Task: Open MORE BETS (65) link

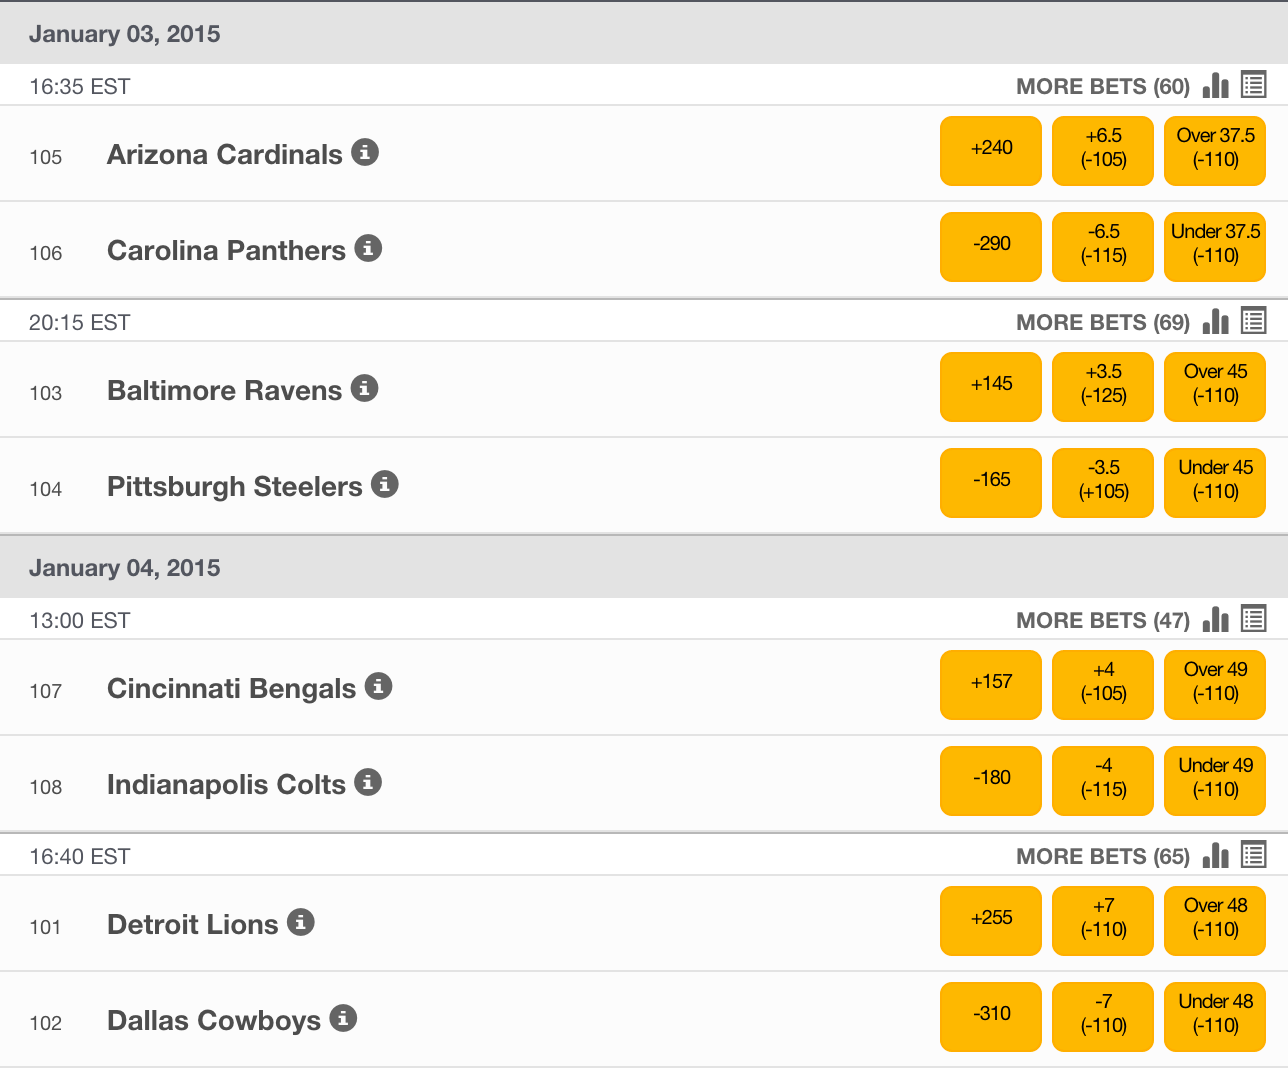Action: coord(1102,857)
